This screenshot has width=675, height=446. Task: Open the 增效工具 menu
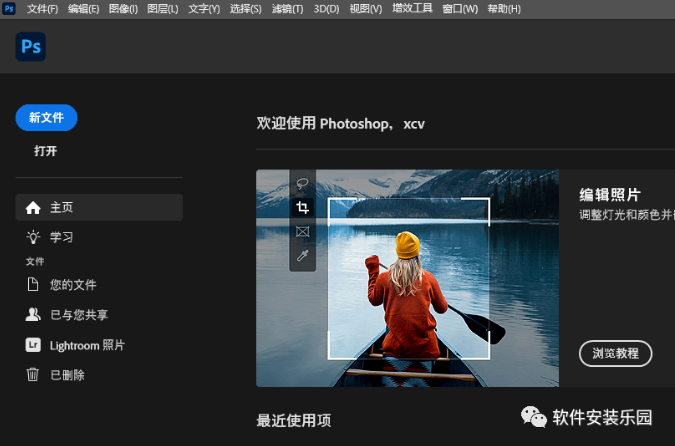(x=413, y=9)
